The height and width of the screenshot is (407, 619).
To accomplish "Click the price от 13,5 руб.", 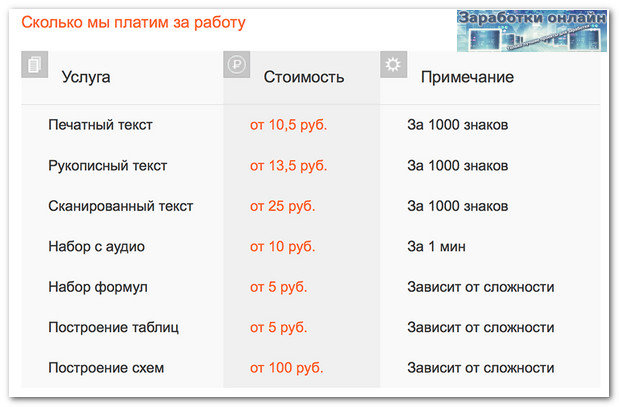I will point(289,166).
